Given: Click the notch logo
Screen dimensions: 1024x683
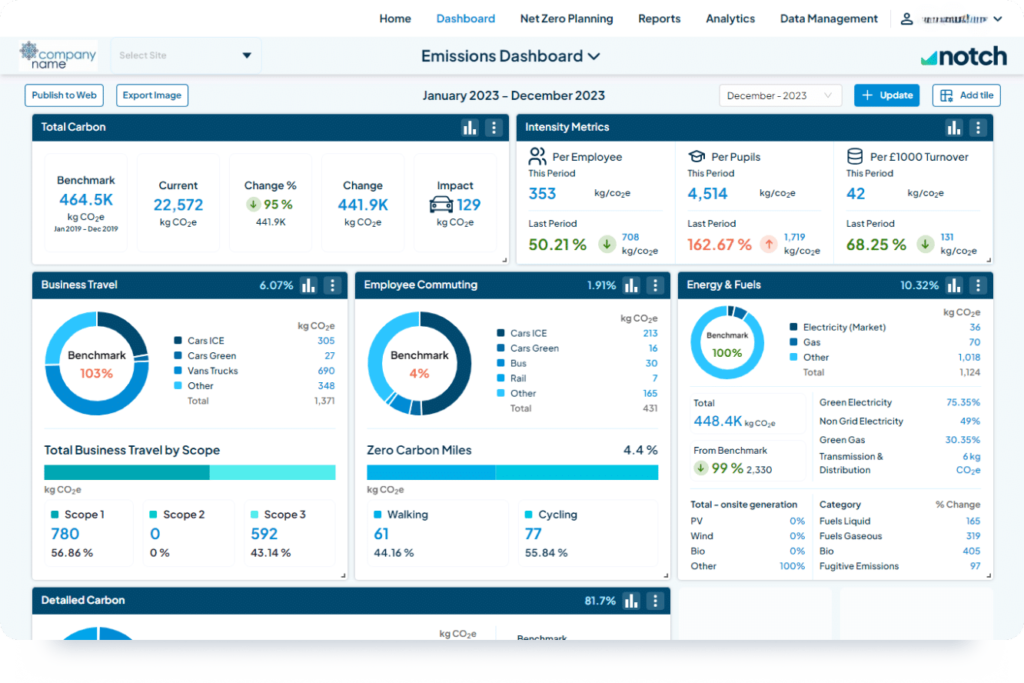Looking at the screenshot, I should (963, 56).
